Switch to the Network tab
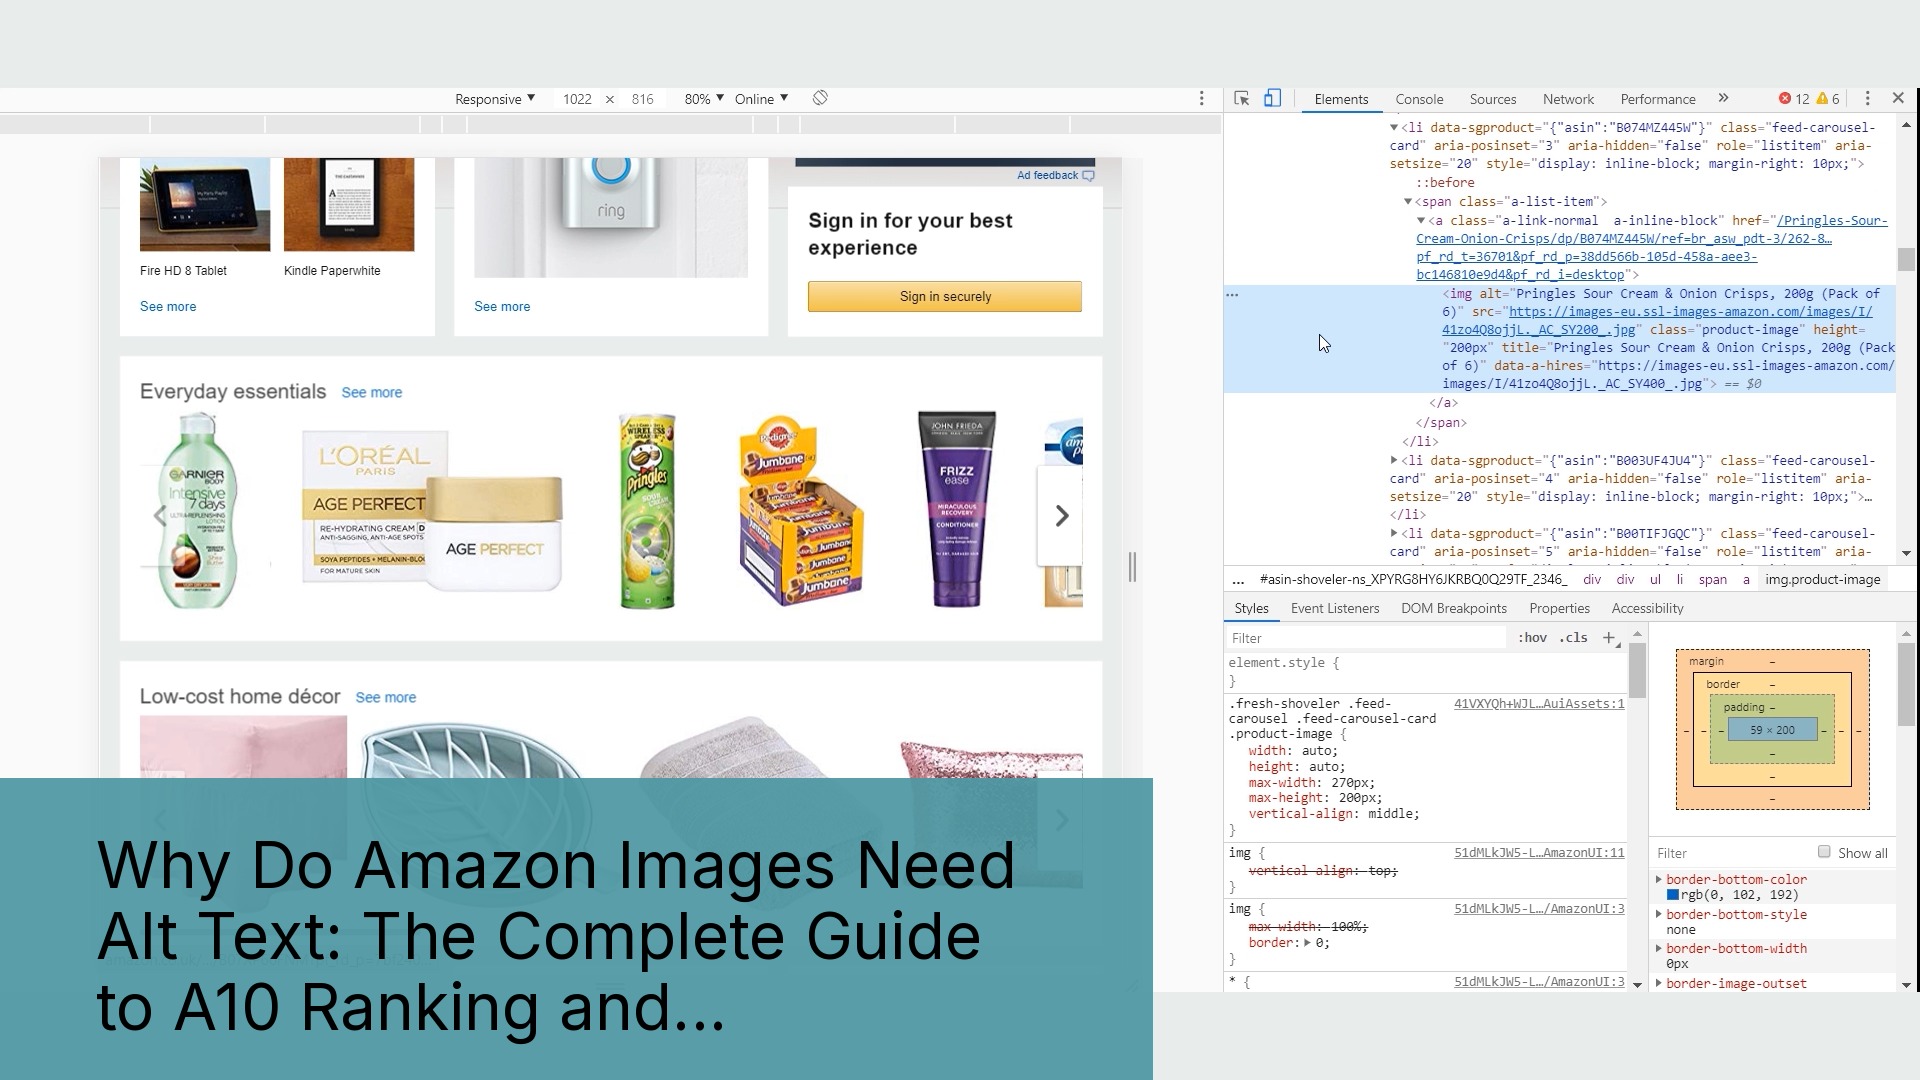 coord(1568,99)
